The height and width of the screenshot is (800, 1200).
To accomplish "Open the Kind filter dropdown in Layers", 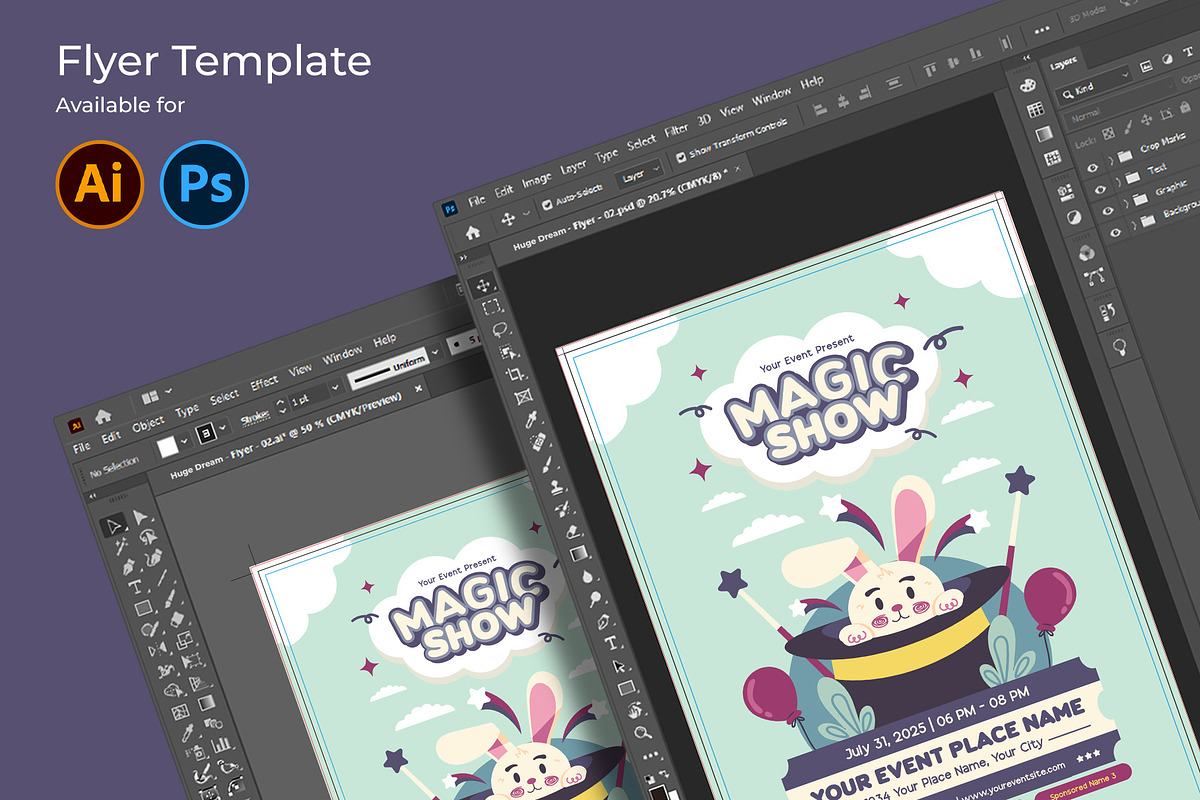I will coord(1096,84).
